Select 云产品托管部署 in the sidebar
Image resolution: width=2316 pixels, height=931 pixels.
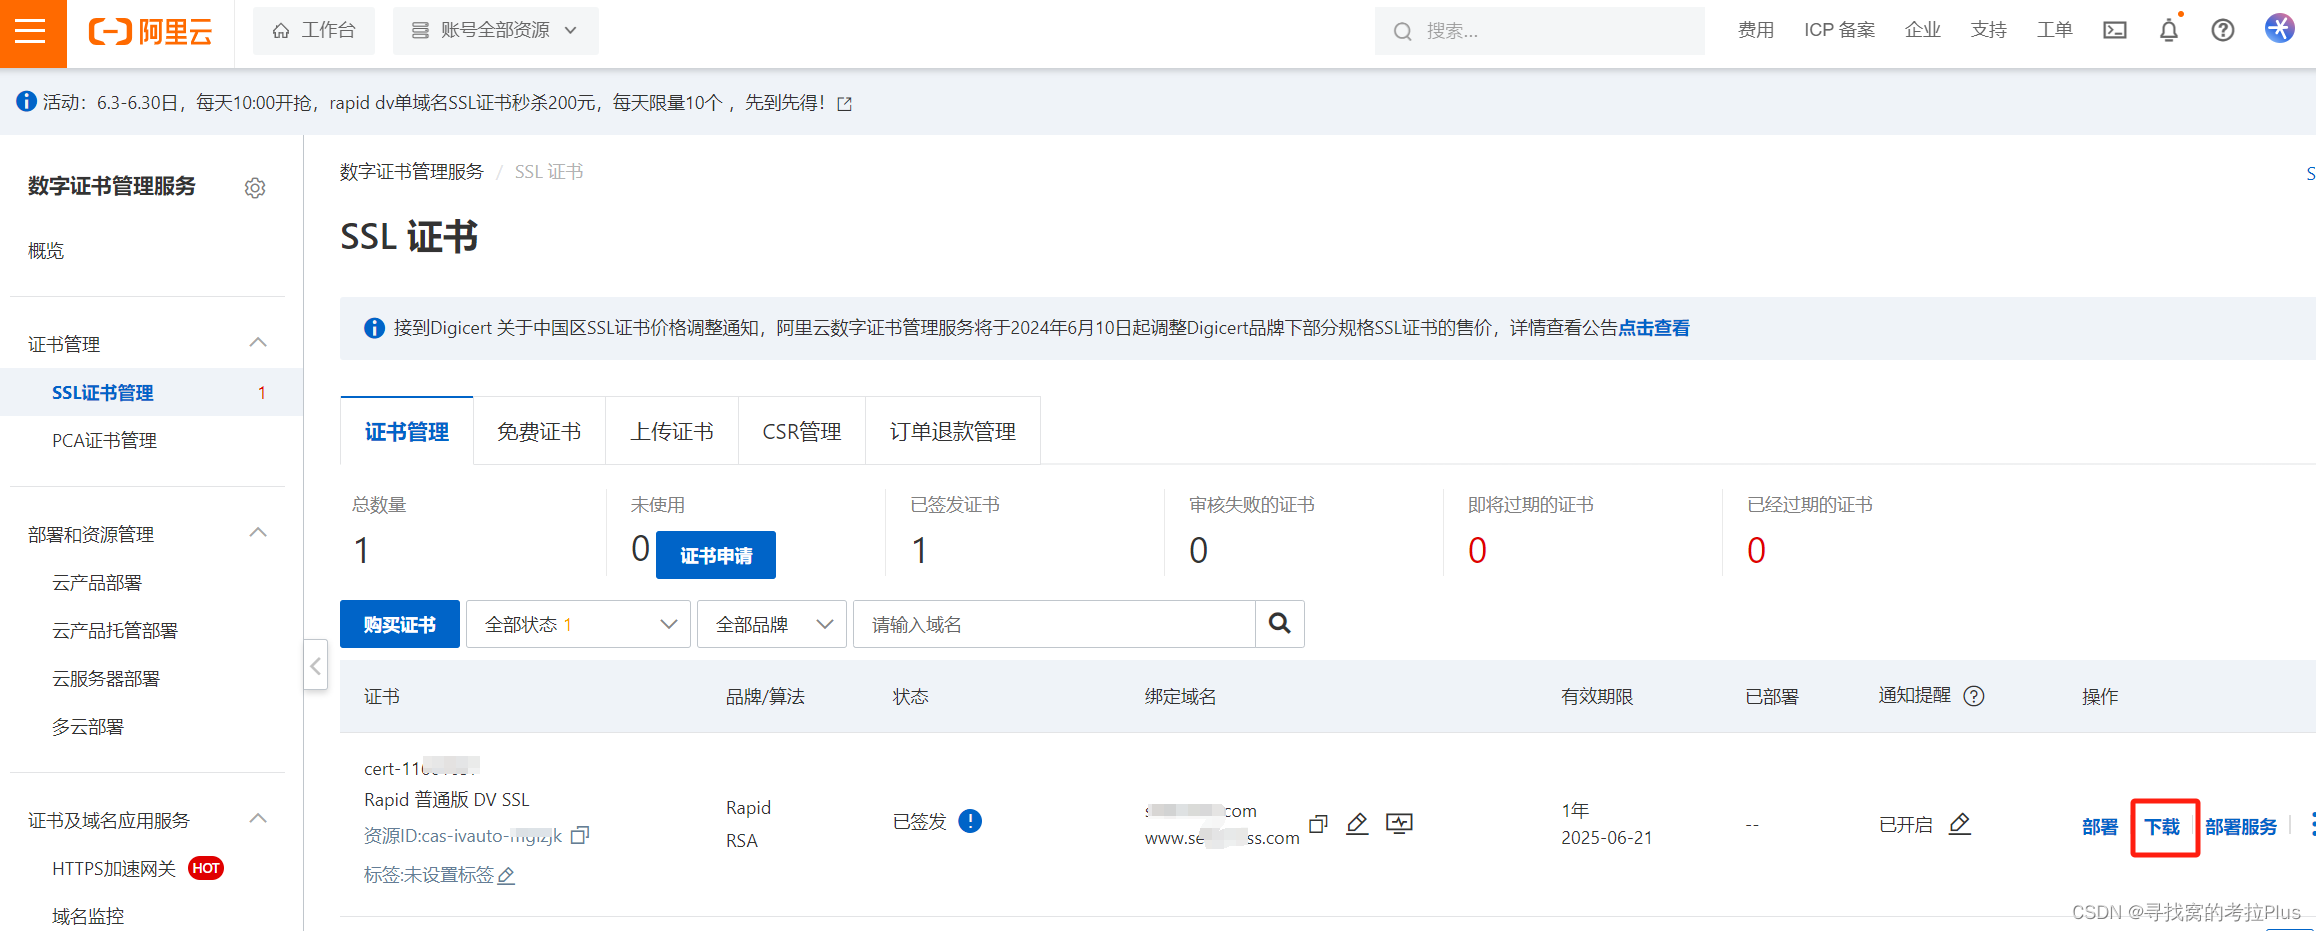point(115,631)
